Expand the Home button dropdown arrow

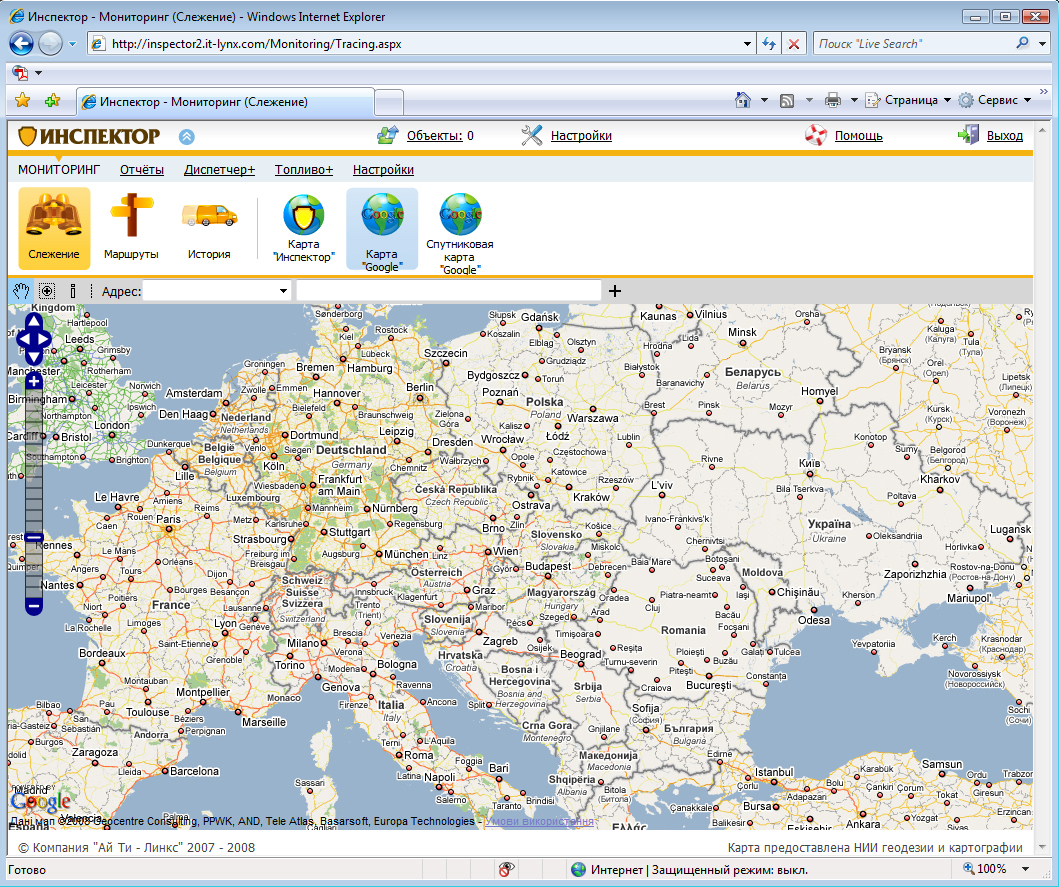tap(765, 100)
